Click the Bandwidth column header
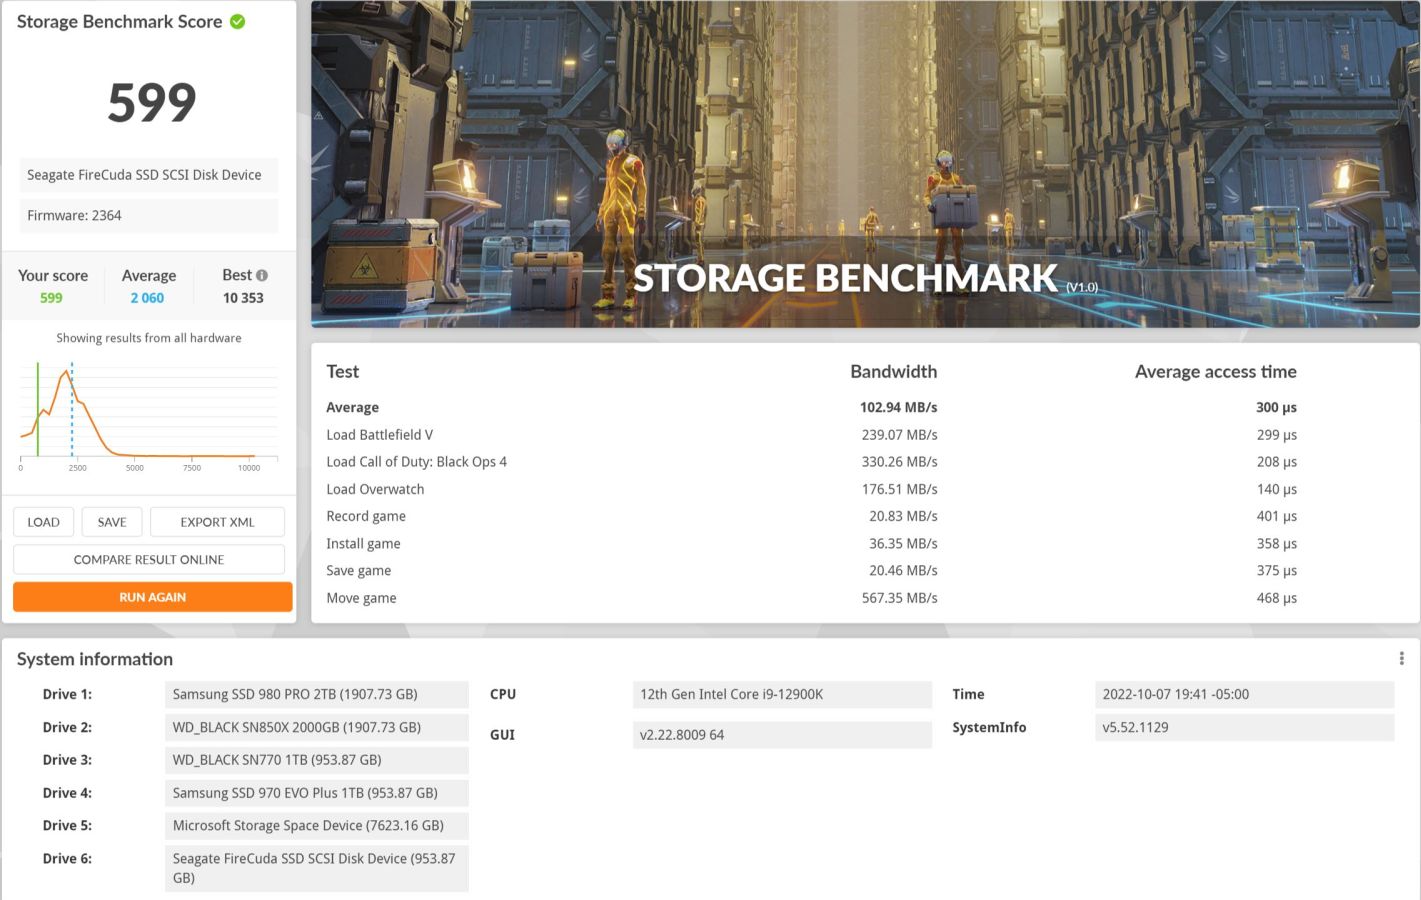The image size is (1421, 900). tap(893, 371)
